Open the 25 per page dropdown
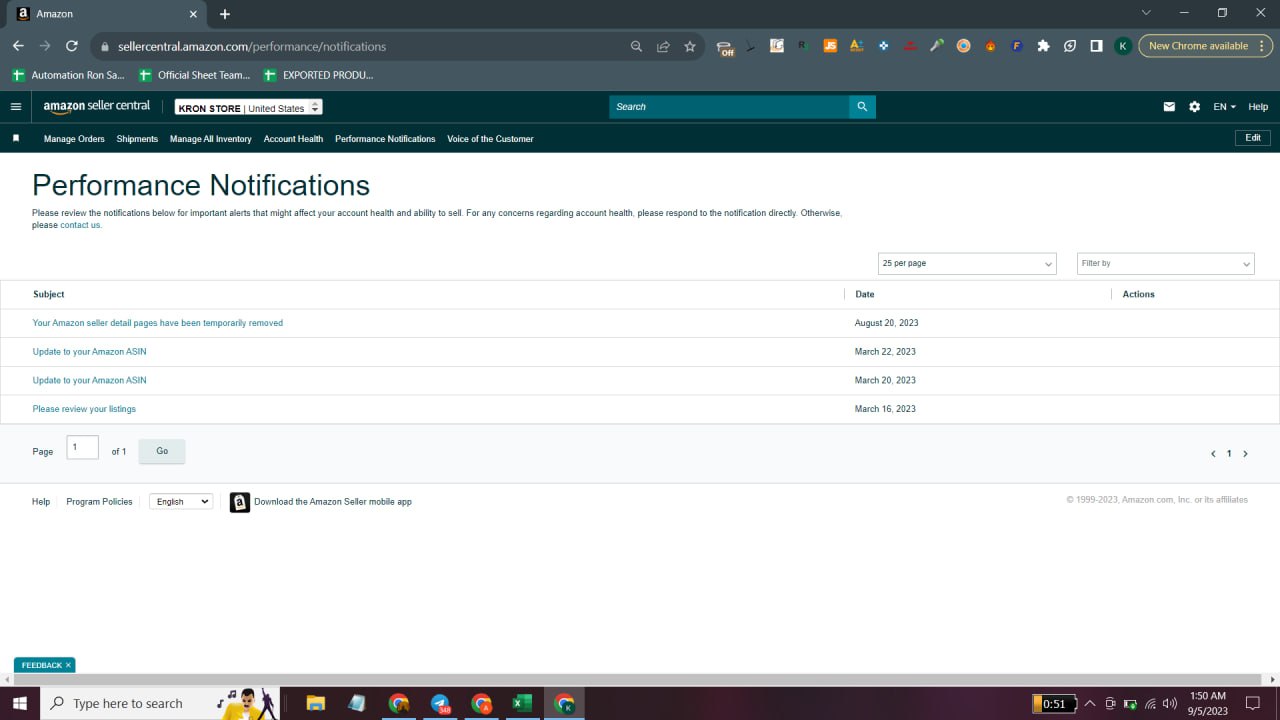This screenshot has height=720, width=1280. pos(967,263)
